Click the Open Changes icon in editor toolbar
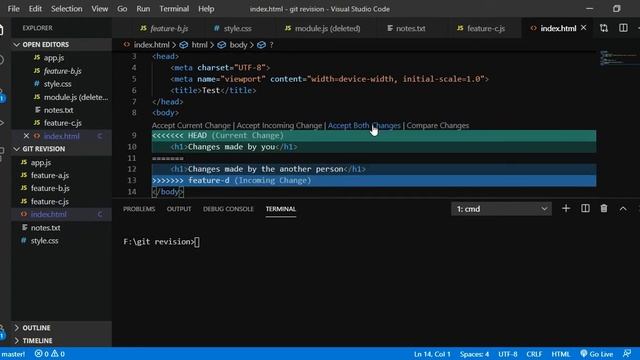Image resolution: width=640 pixels, height=360 pixels. [x=604, y=28]
